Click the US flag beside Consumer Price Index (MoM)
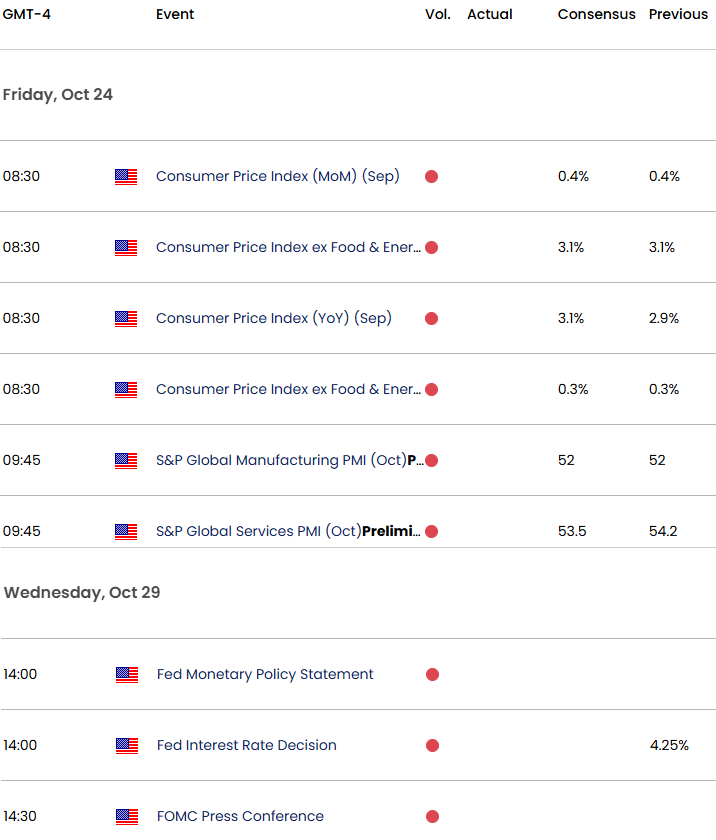716x840 pixels. (x=126, y=177)
